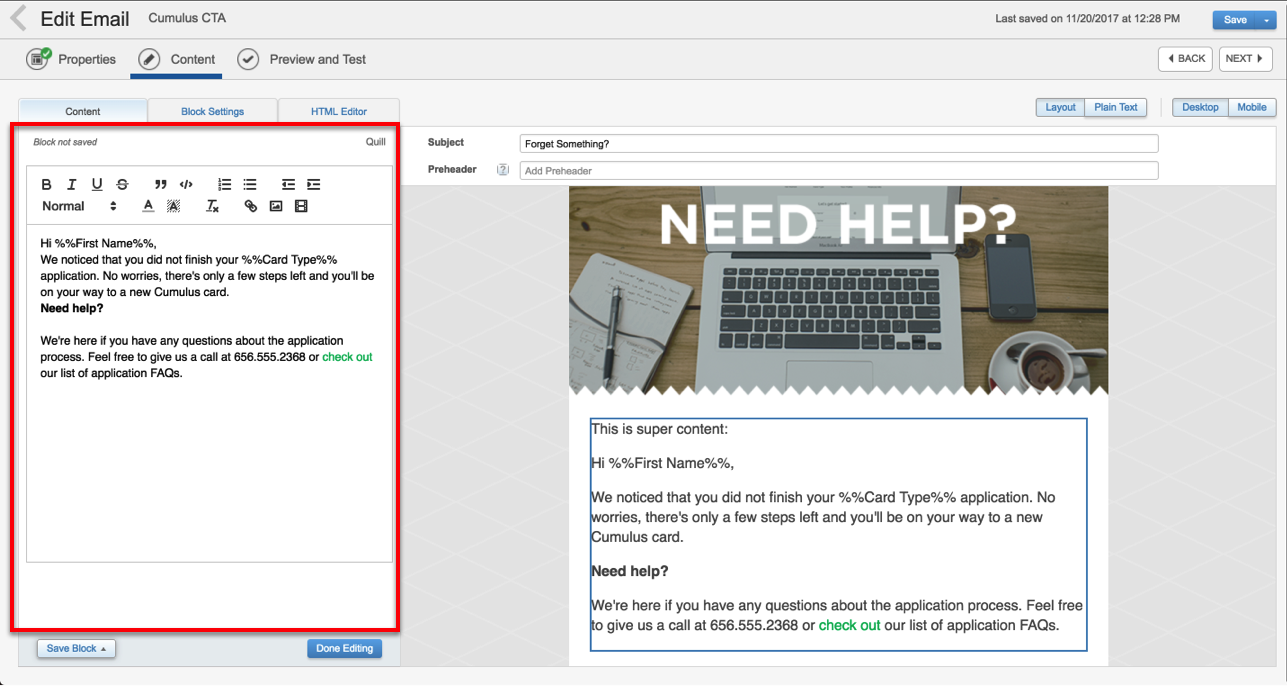Open the Block Settings tab

tap(213, 111)
